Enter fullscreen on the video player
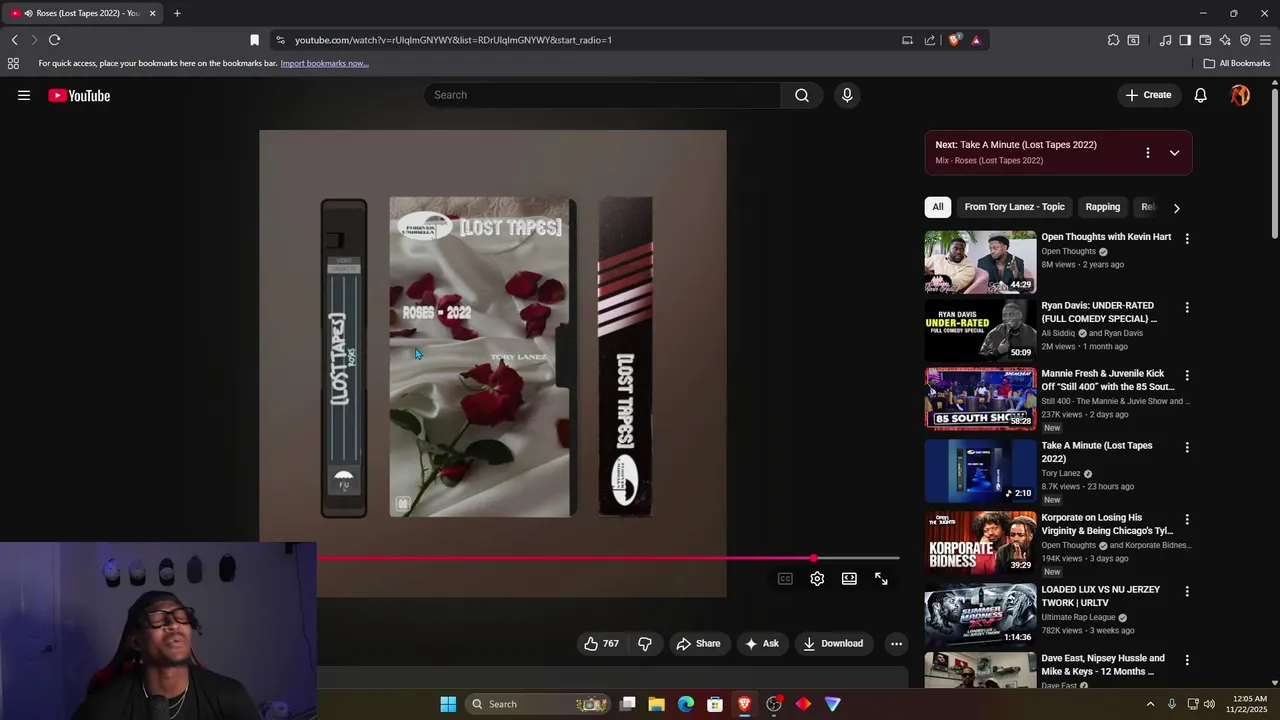 point(881,578)
